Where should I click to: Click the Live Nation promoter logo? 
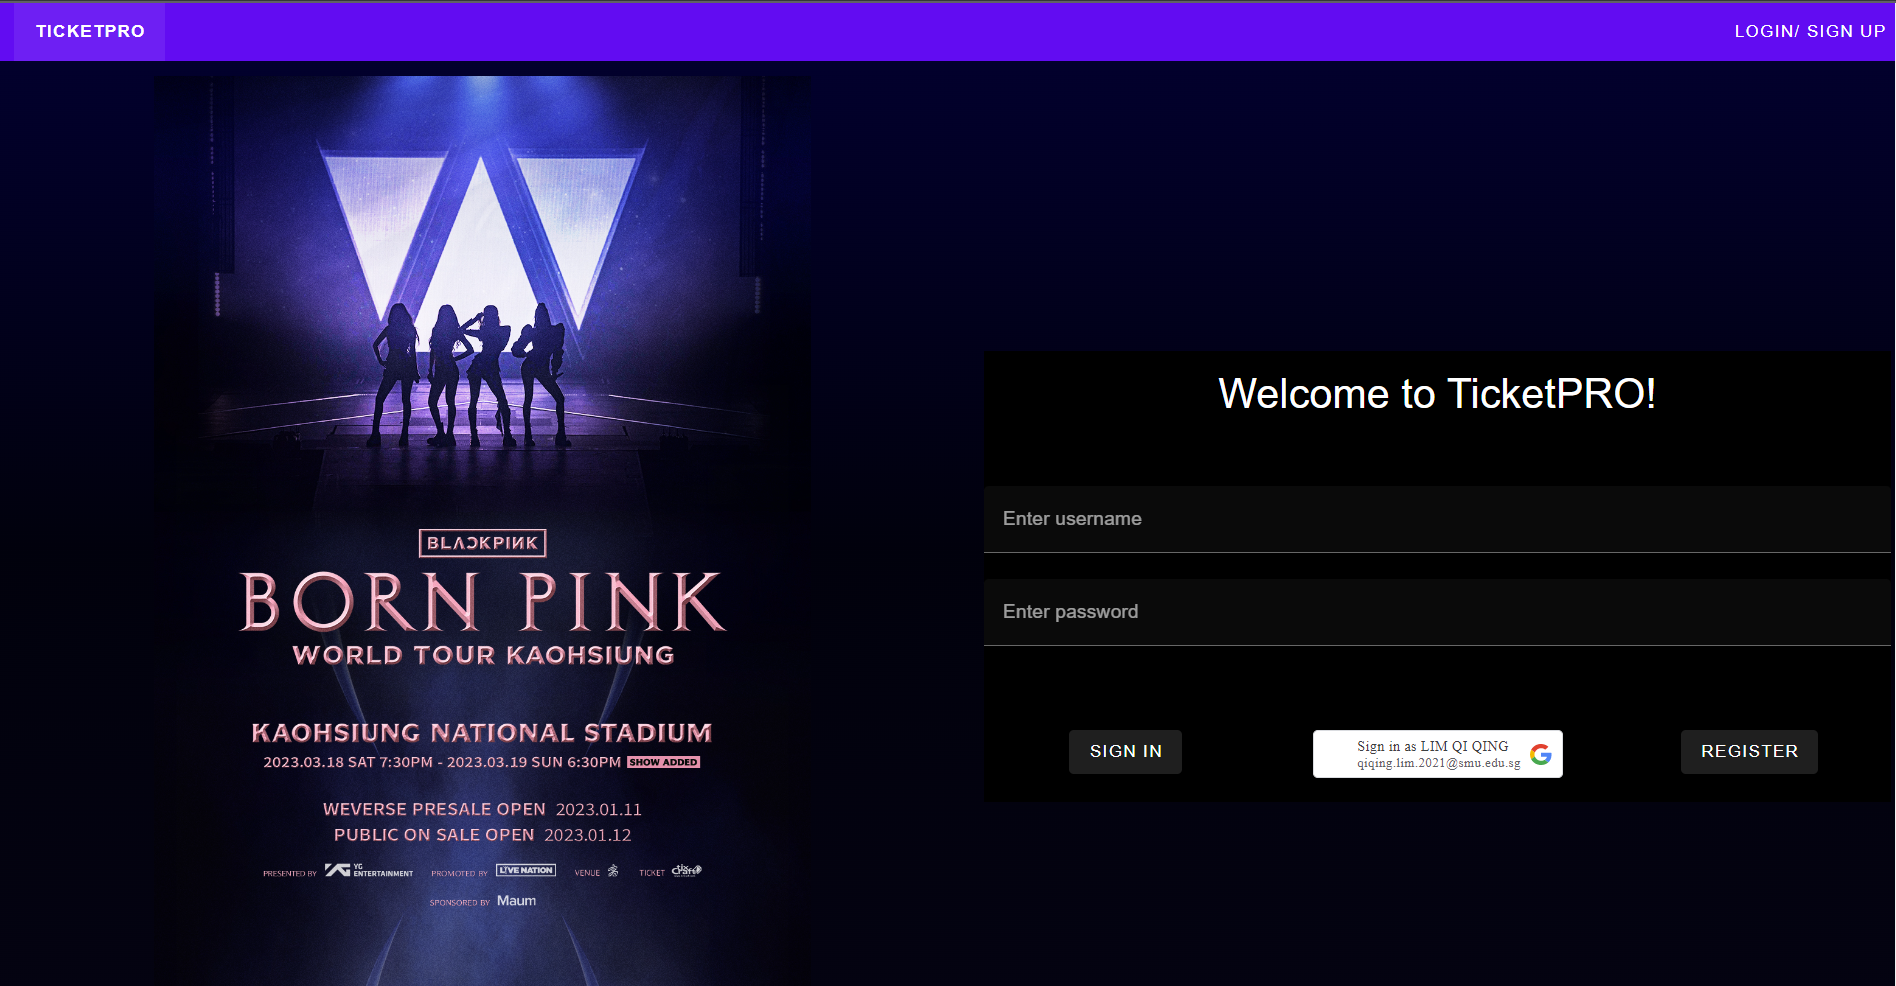coord(525,871)
